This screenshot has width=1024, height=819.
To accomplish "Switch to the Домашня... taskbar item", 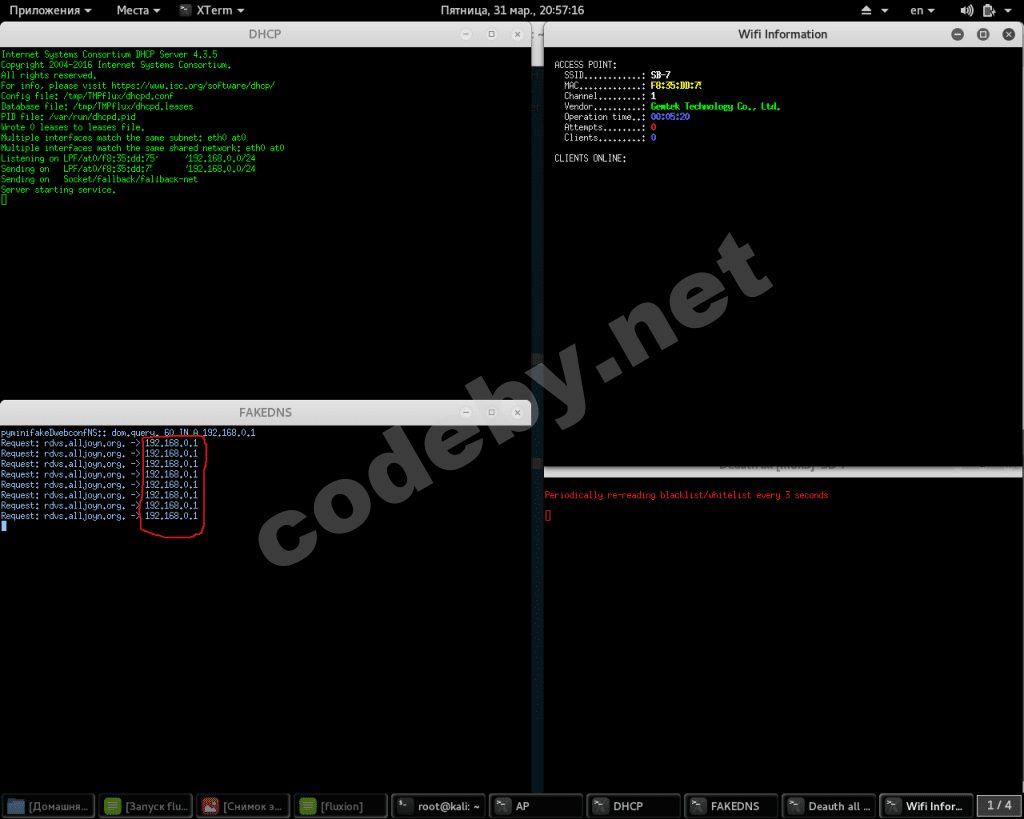I will click(x=48, y=806).
